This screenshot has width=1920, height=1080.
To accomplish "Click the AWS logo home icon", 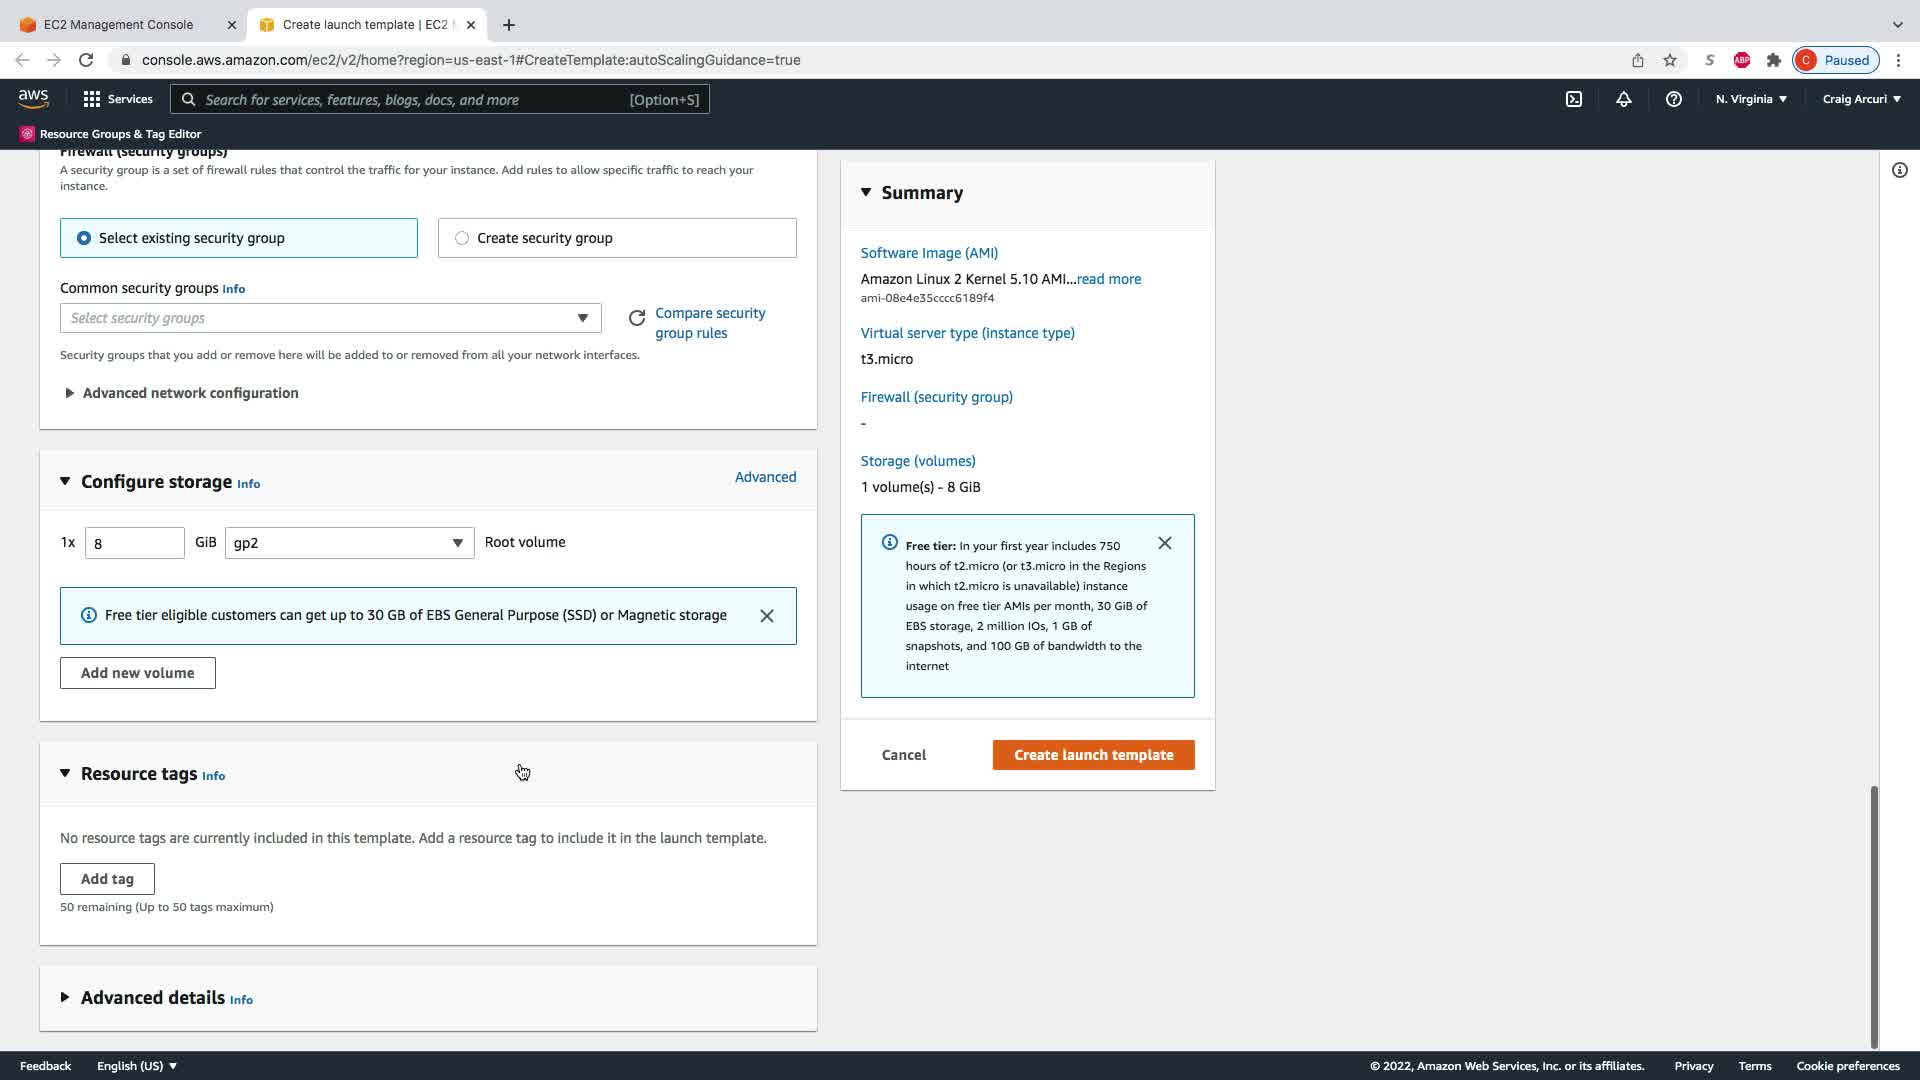I will coord(33,98).
